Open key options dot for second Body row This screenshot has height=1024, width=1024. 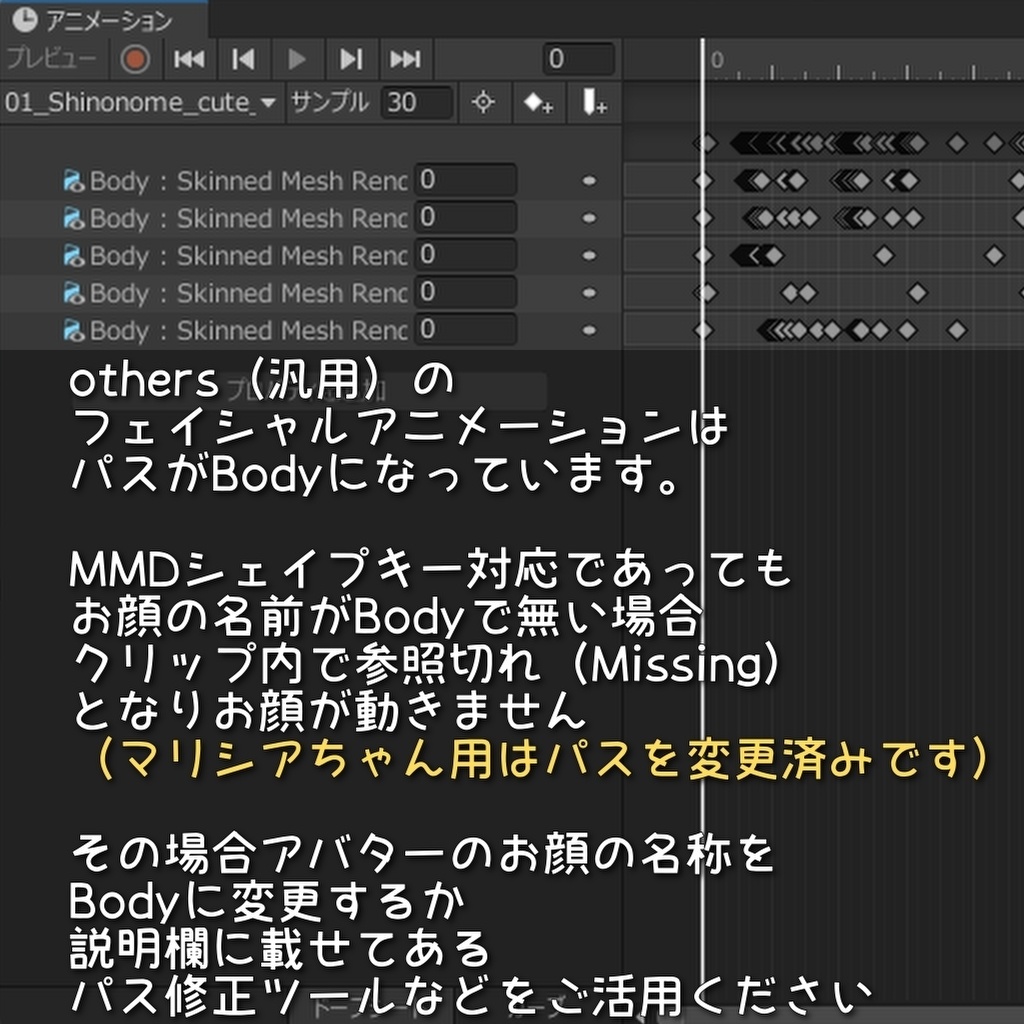(589, 218)
